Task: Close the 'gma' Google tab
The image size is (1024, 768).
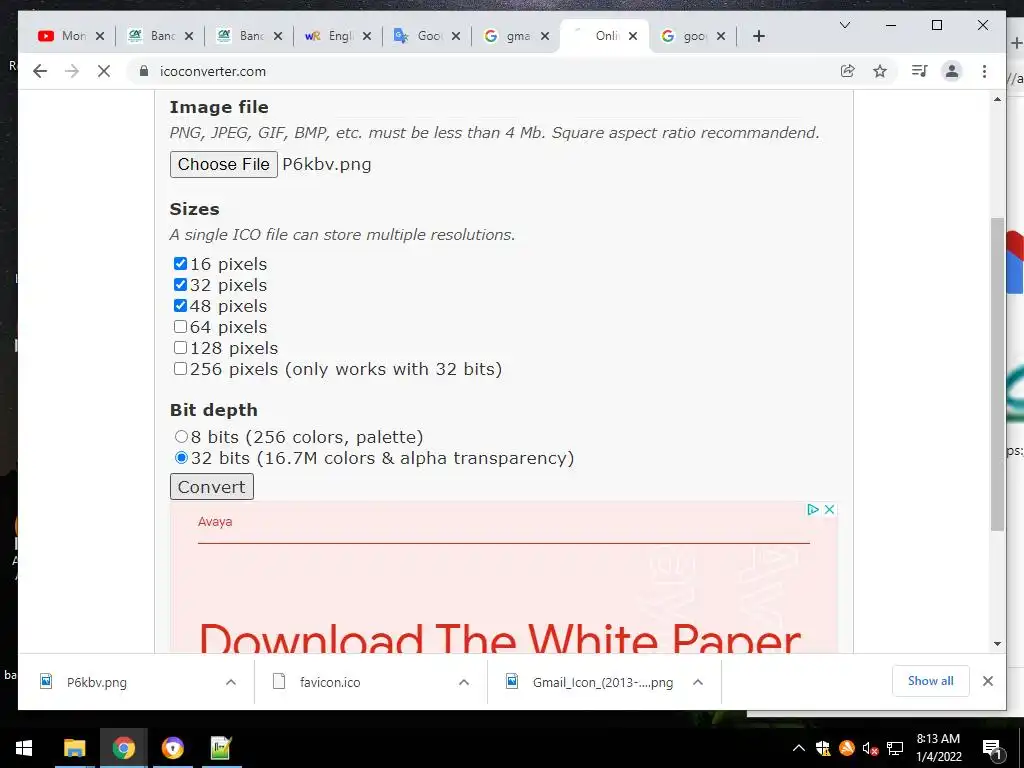Action: click(545, 36)
